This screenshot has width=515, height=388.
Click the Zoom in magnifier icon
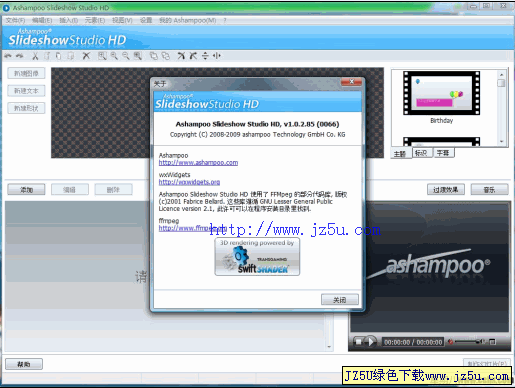(114, 56)
